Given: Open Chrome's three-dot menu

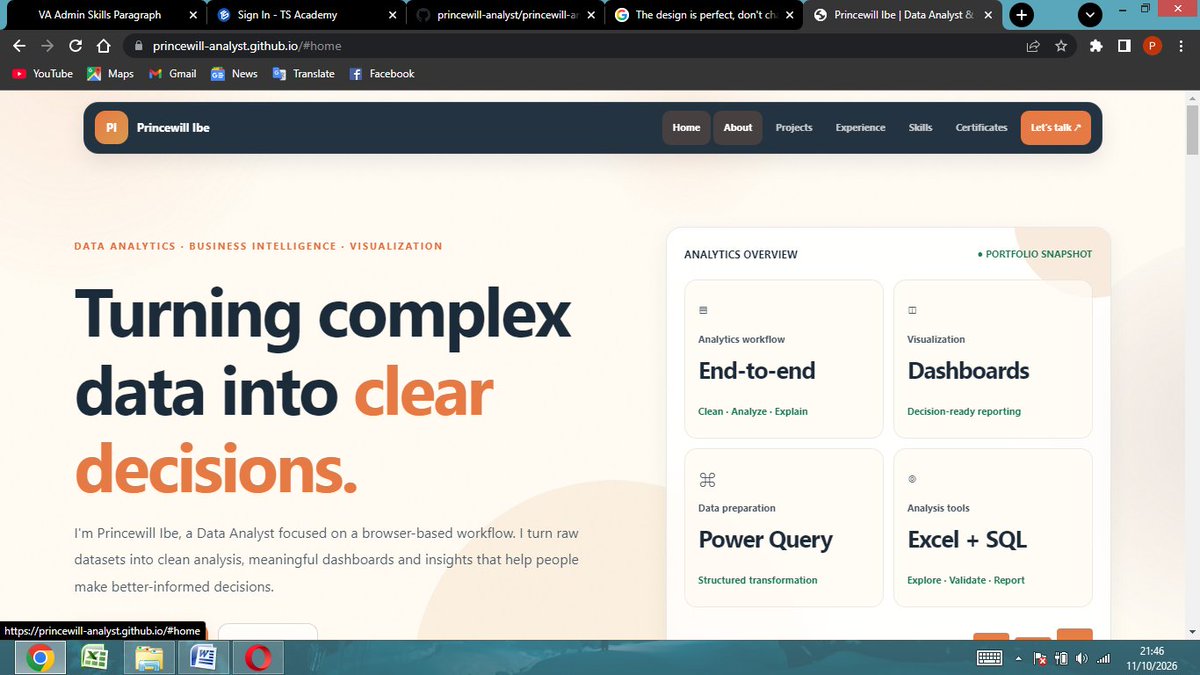Looking at the screenshot, I should pyautogui.click(x=1181, y=46).
